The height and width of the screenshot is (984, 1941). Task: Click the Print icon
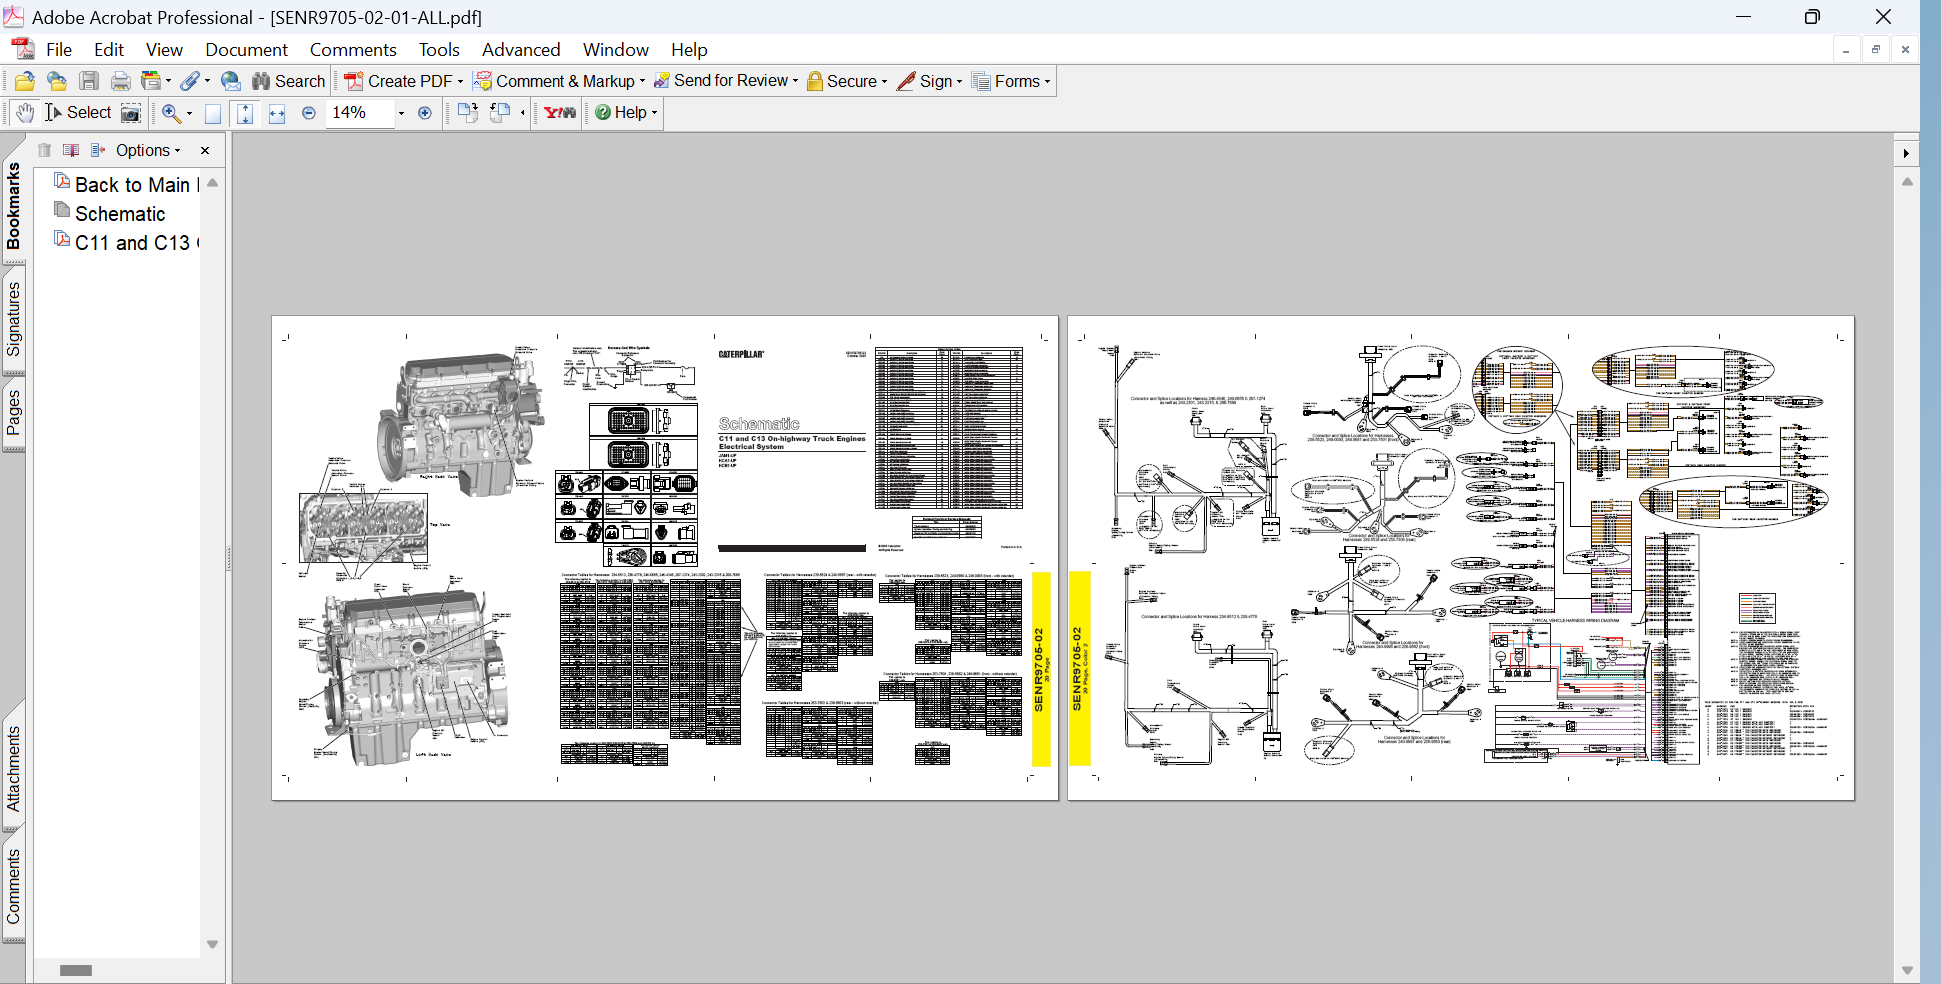pyautogui.click(x=120, y=81)
